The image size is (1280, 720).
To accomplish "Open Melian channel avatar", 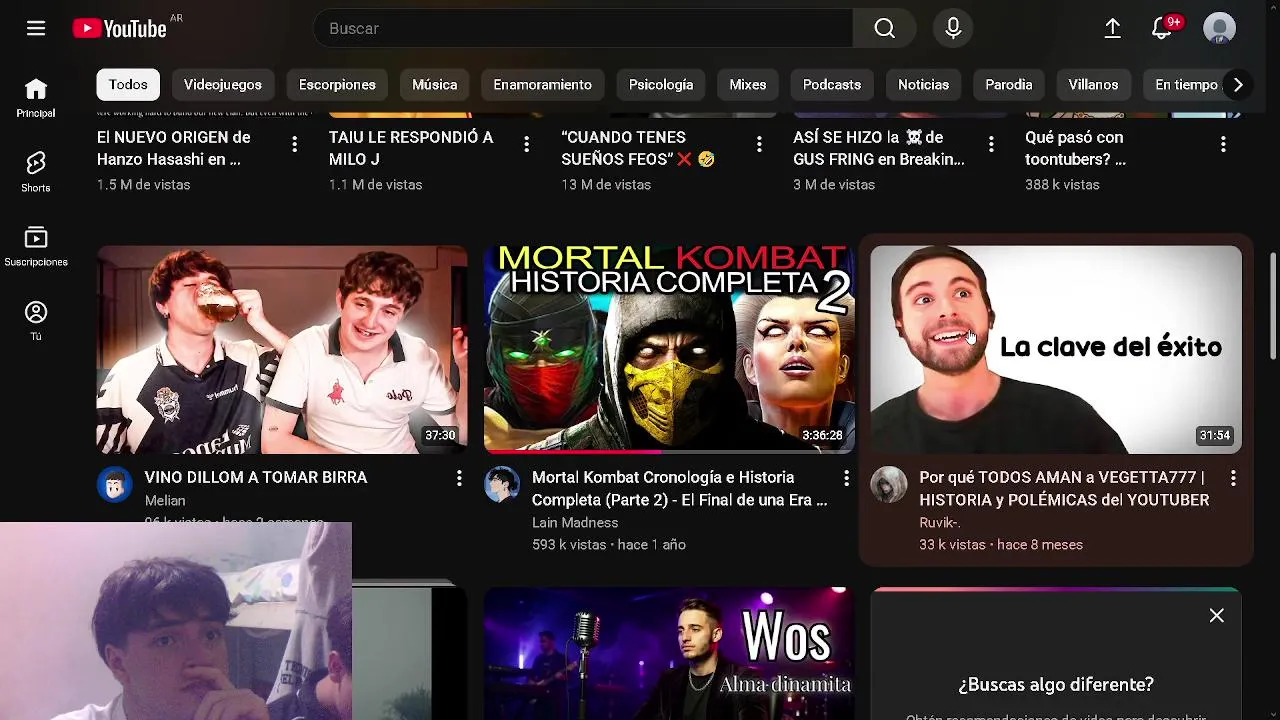I will [115, 485].
